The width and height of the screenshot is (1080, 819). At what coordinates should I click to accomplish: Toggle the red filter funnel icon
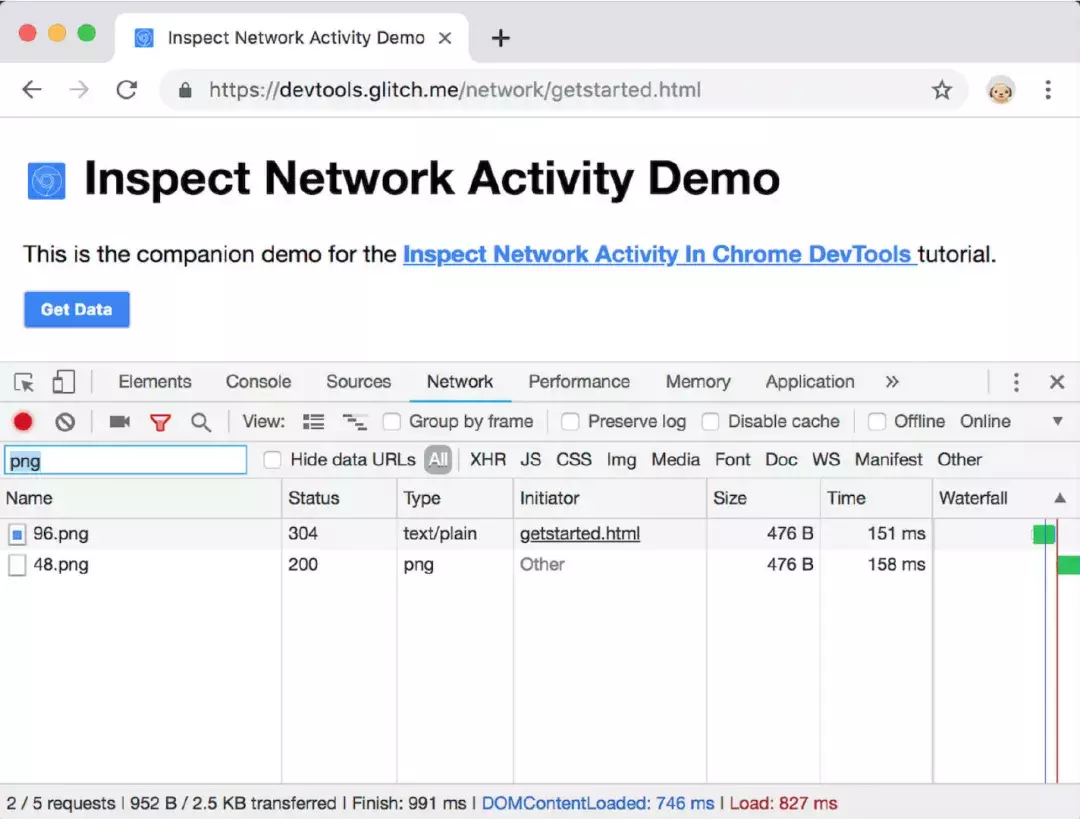point(160,422)
